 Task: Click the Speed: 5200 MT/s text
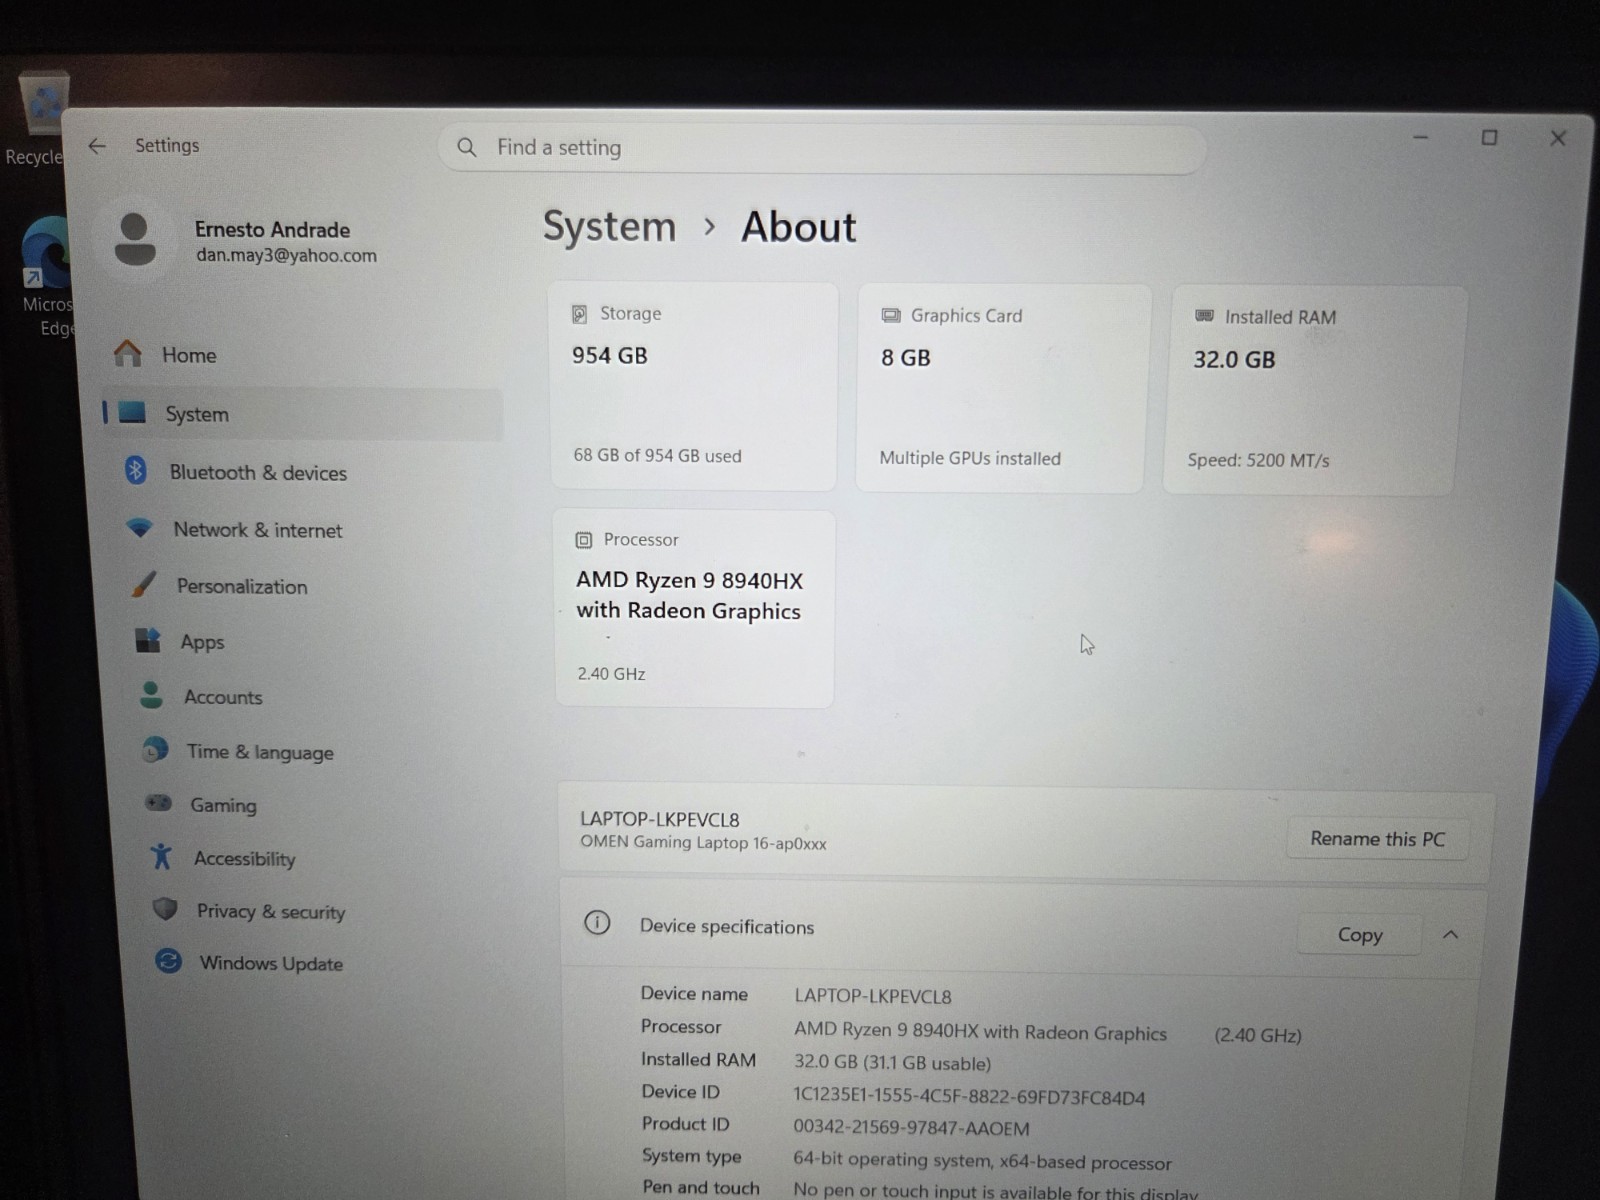pos(1258,461)
